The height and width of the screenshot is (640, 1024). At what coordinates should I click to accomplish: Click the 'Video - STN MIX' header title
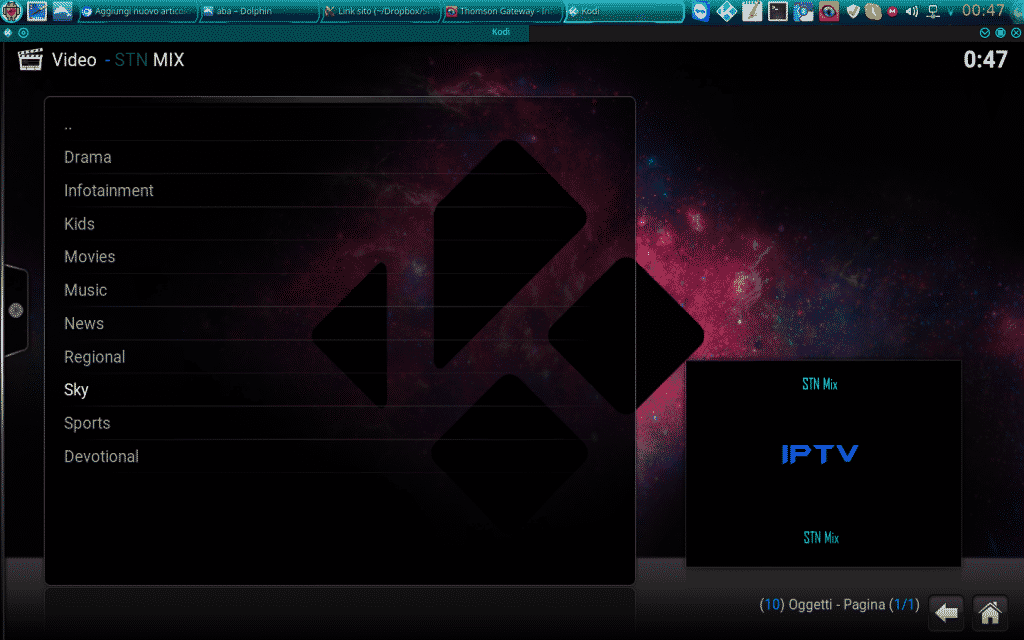point(118,60)
